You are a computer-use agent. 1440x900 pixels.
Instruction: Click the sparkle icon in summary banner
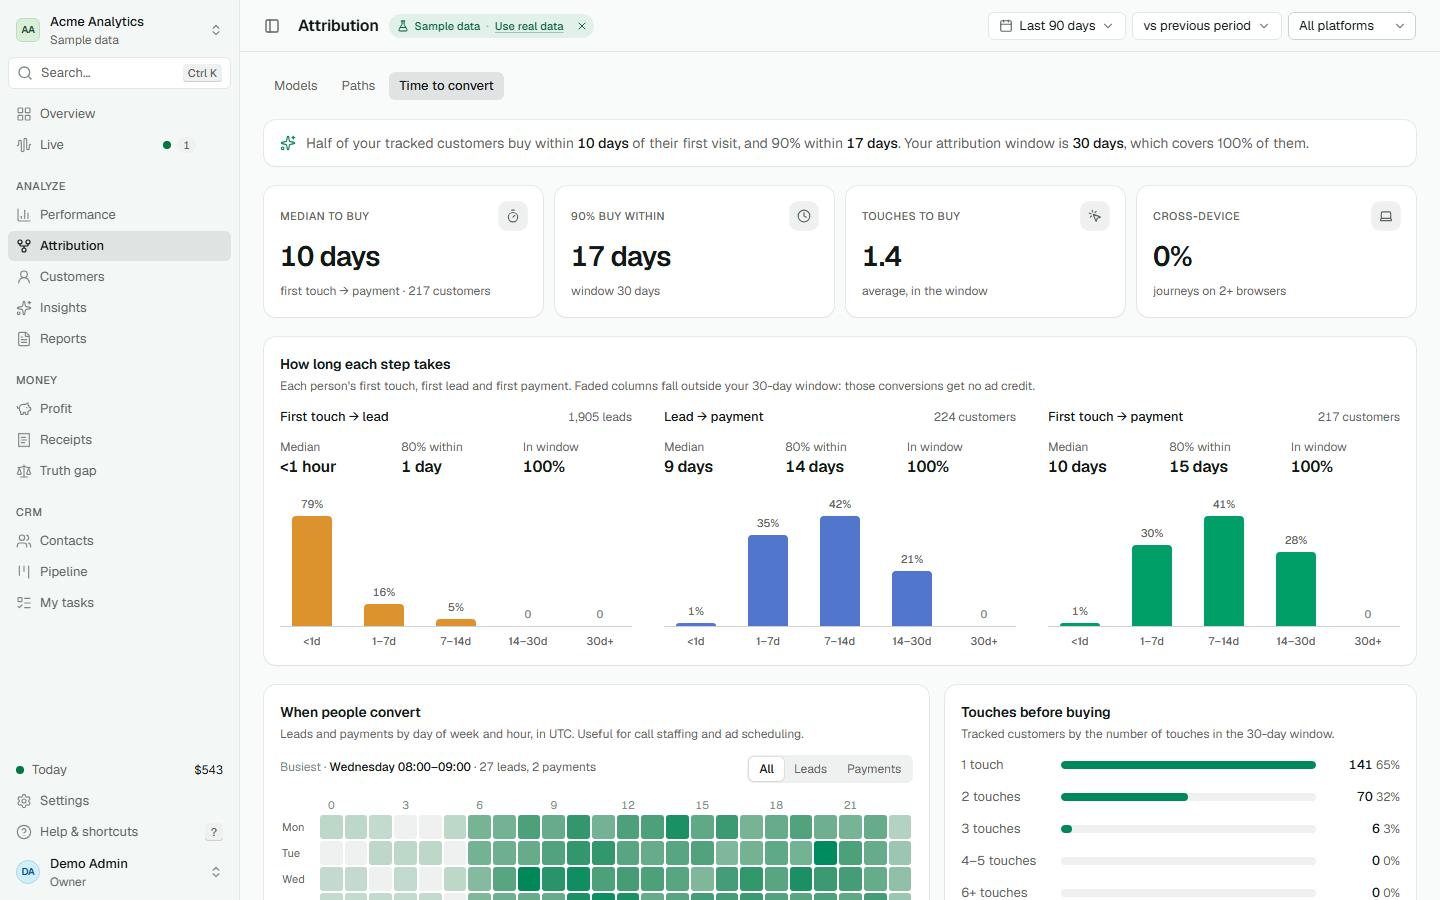[x=288, y=143]
